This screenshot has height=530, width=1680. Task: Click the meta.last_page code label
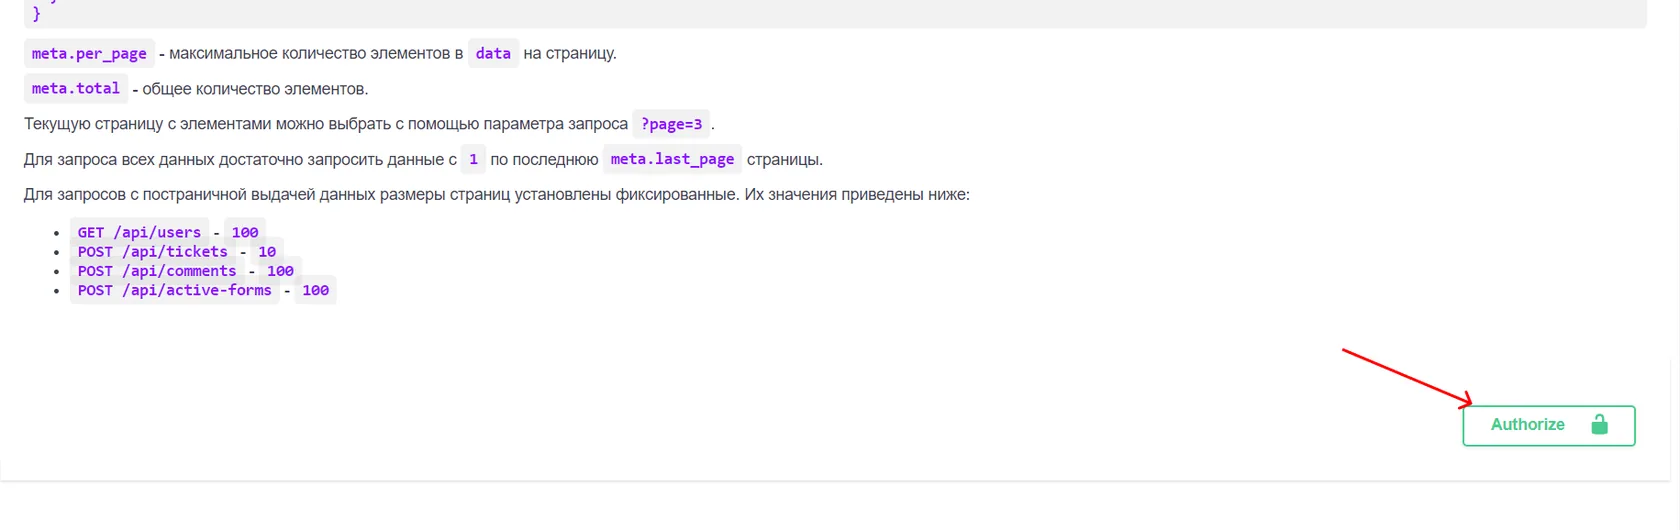pyautogui.click(x=672, y=159)
